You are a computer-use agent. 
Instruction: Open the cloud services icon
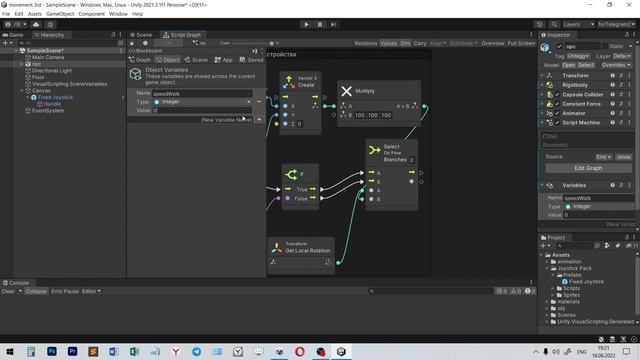36,24
